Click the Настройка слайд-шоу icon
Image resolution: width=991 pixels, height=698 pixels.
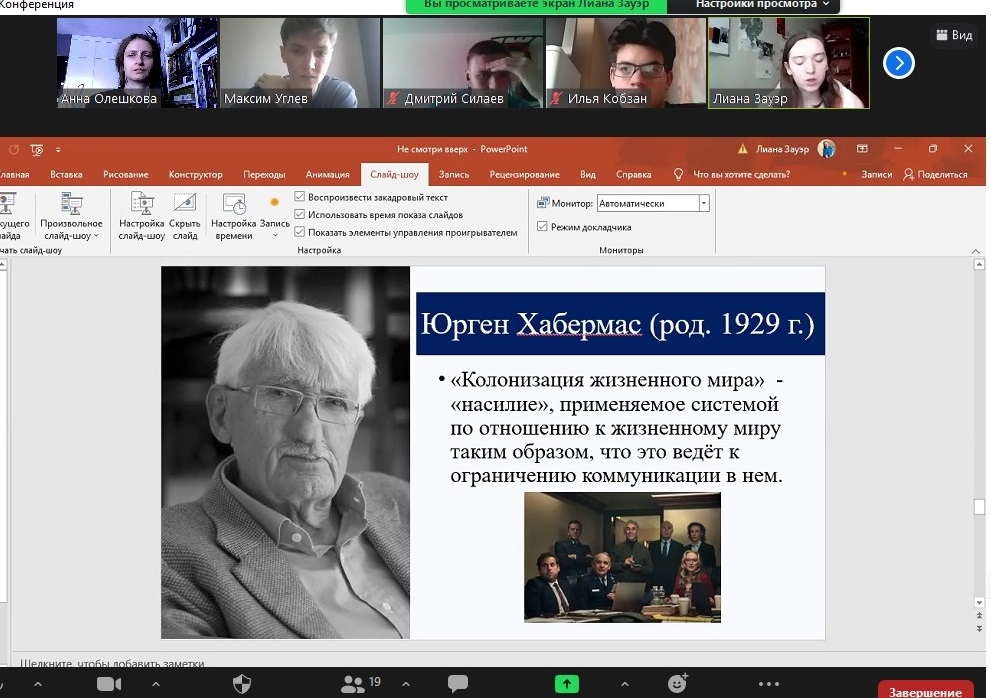pos(141,215)
